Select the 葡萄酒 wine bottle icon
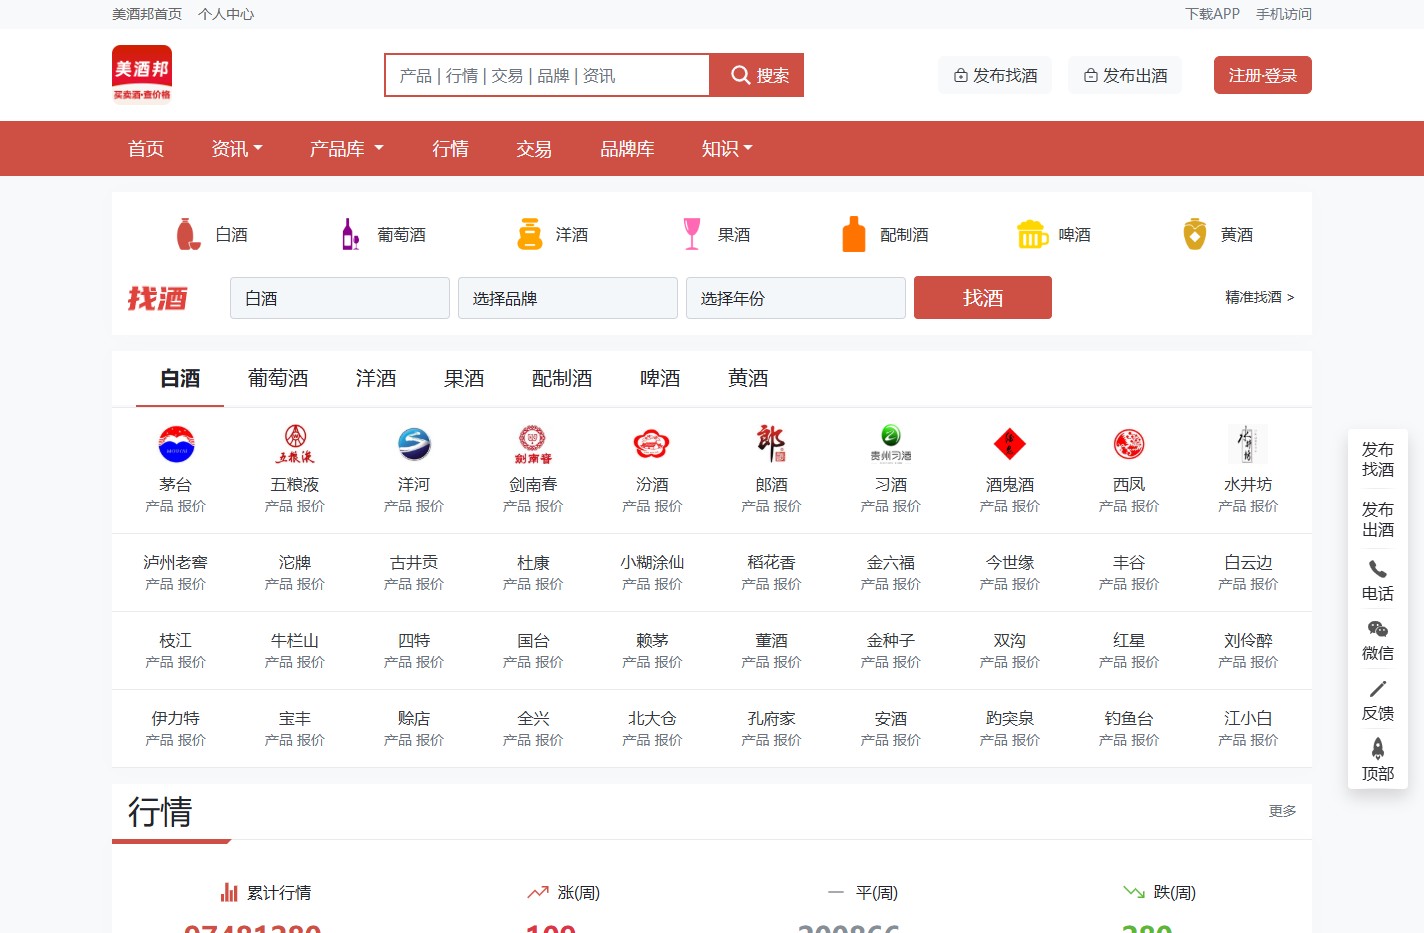The height and width of the screenshot is (933, 1424). point(350,234)
